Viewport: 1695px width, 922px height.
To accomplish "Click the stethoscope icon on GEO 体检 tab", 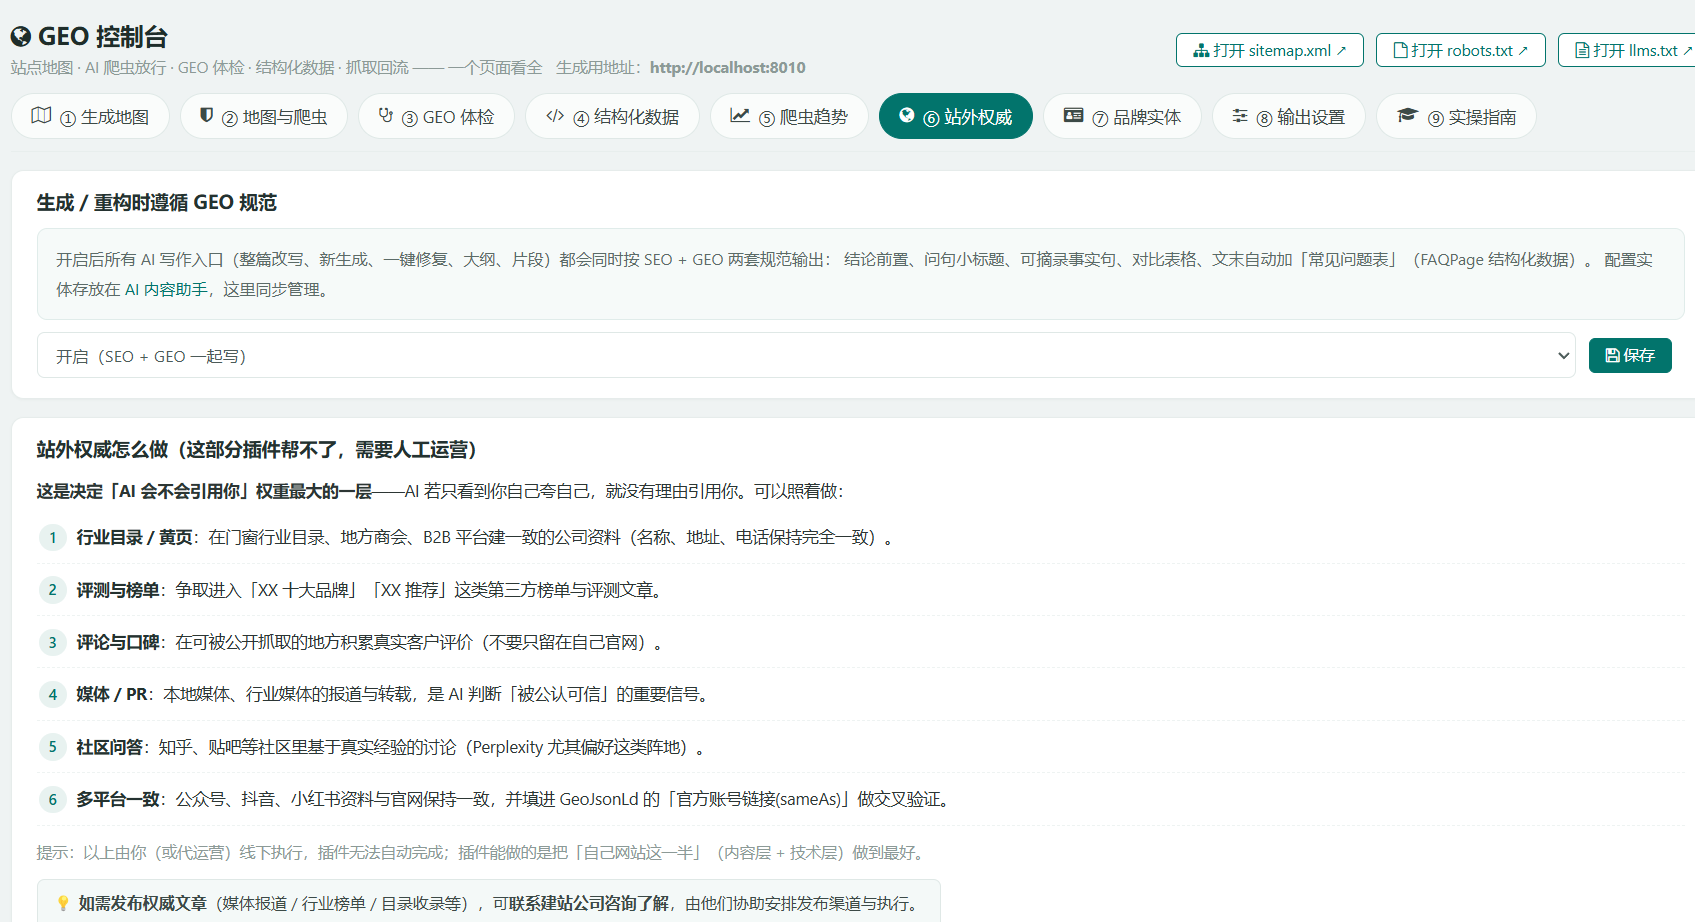I will click(386, 115).
